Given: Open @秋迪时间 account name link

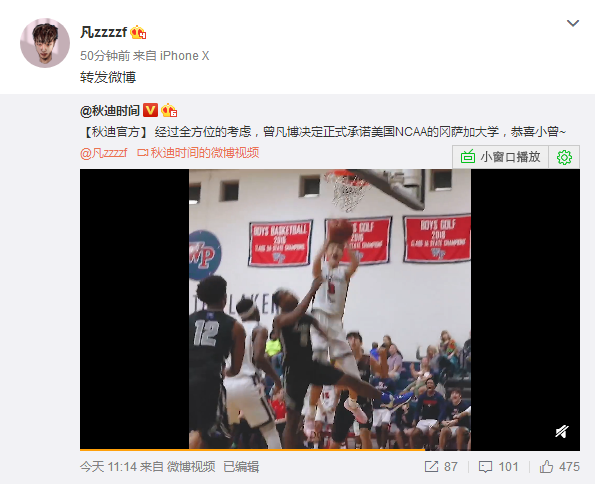Looking at the screenshot, I should click(110, 111).
